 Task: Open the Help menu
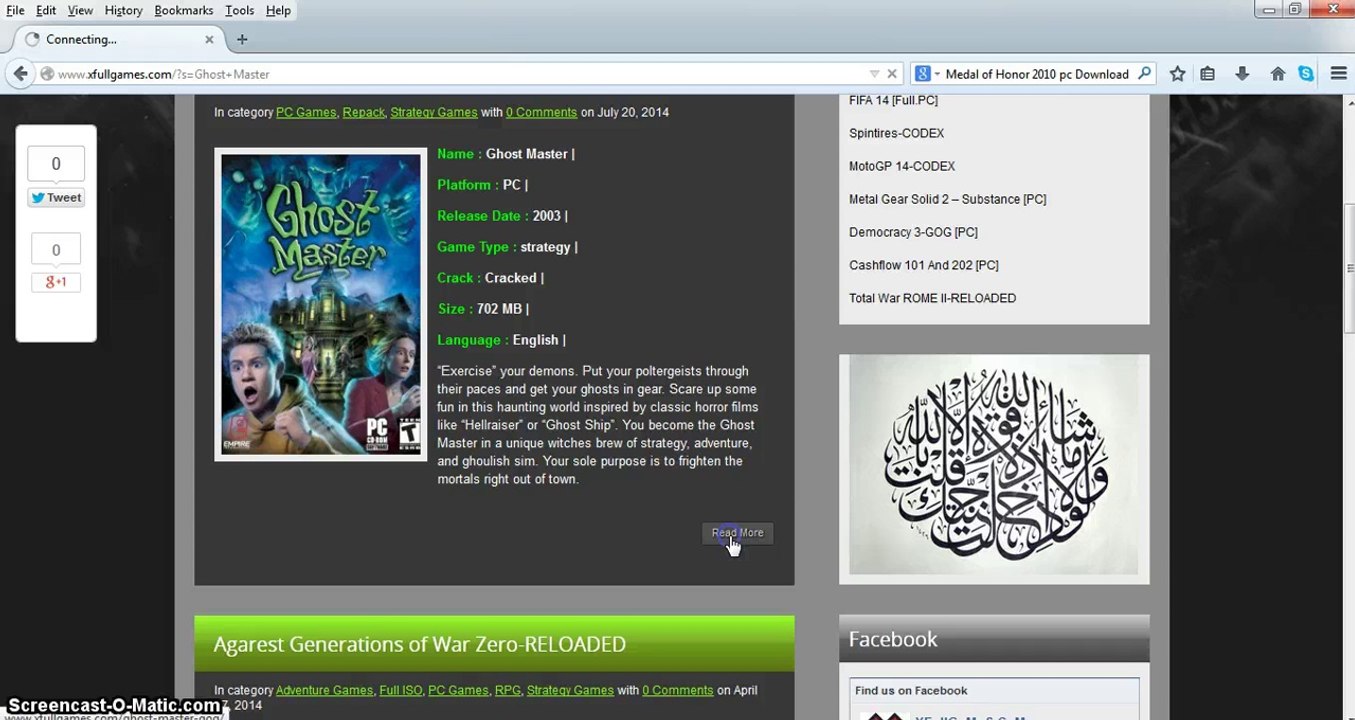(278, 10)
